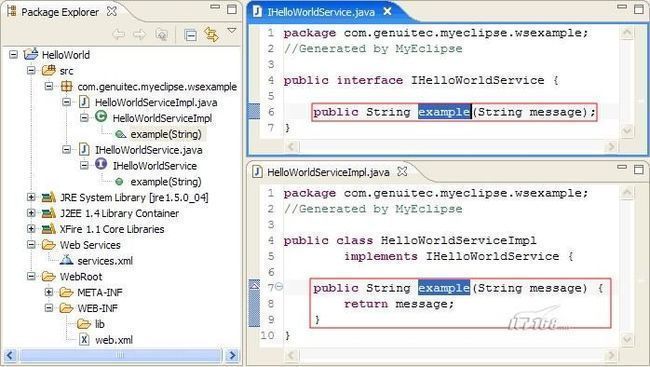Screen dimensions: 650x367
Task: Click the HelloWorld project icon
Action: coord(31,54)
